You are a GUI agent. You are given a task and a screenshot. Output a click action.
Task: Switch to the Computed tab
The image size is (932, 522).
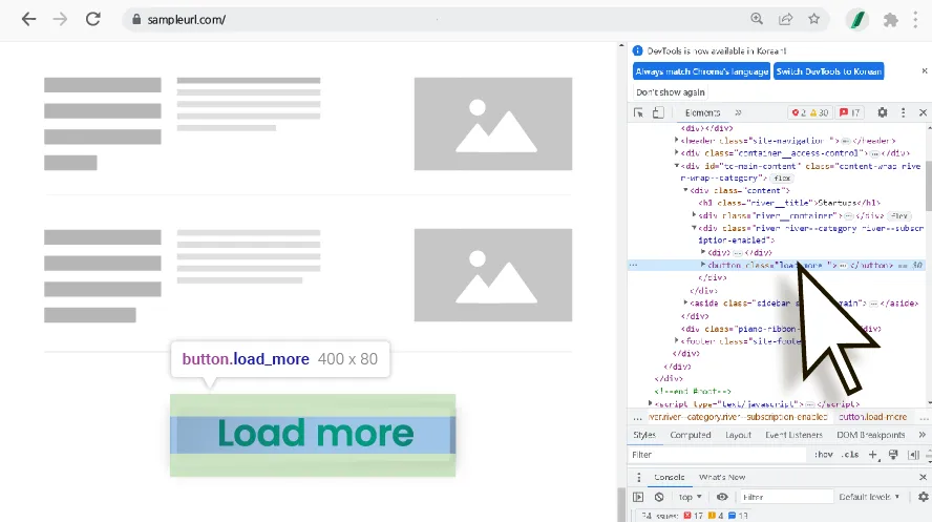(690, 435)
